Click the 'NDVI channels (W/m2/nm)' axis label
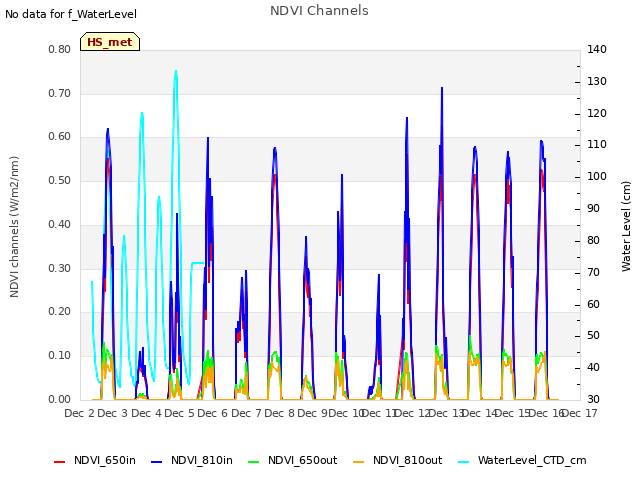The image size is (640, 480). [x=14, y=227]
